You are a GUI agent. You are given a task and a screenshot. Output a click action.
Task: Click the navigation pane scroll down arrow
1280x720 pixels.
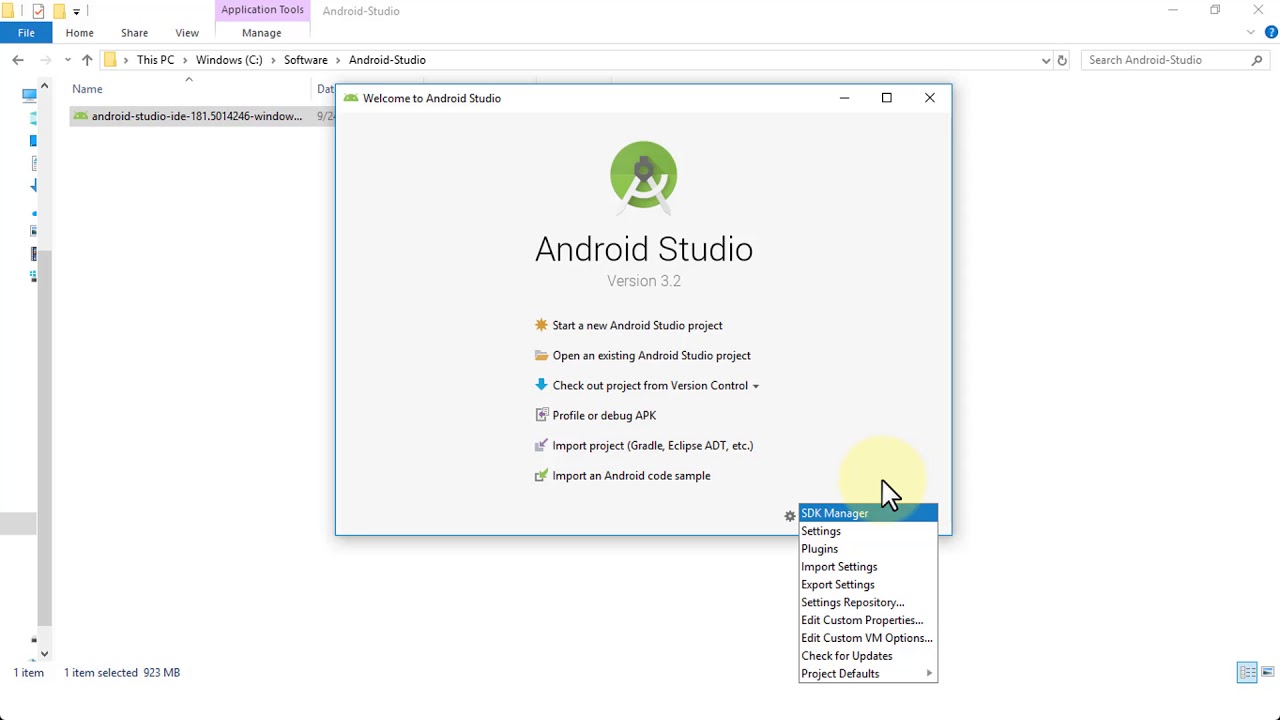click(44, 653)
